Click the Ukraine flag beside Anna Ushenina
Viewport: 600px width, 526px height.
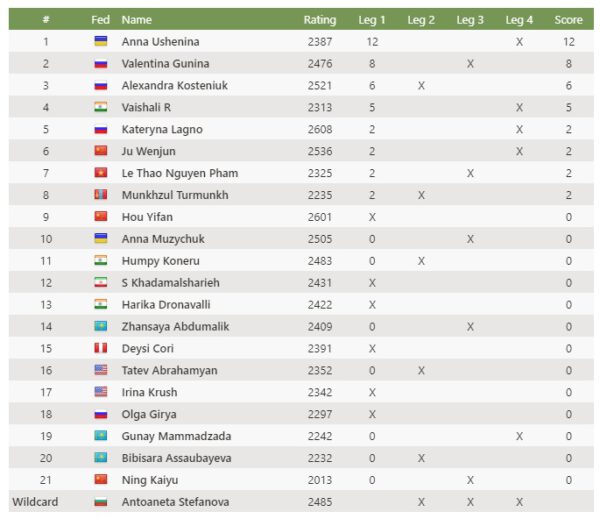click(100, 41)
